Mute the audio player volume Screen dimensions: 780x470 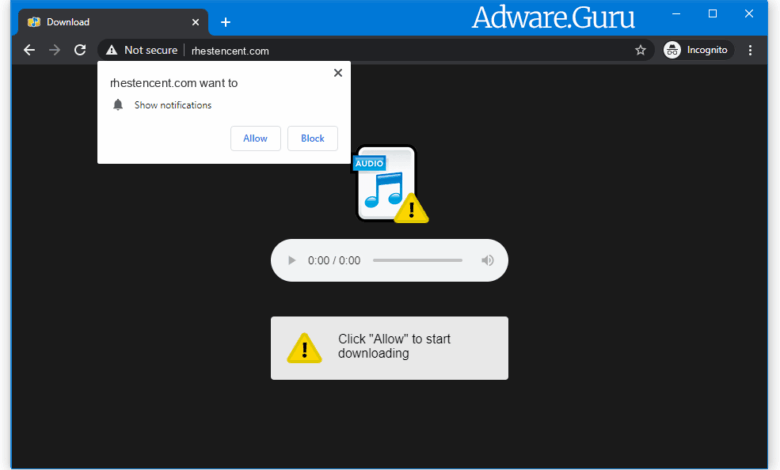[487, 261]
